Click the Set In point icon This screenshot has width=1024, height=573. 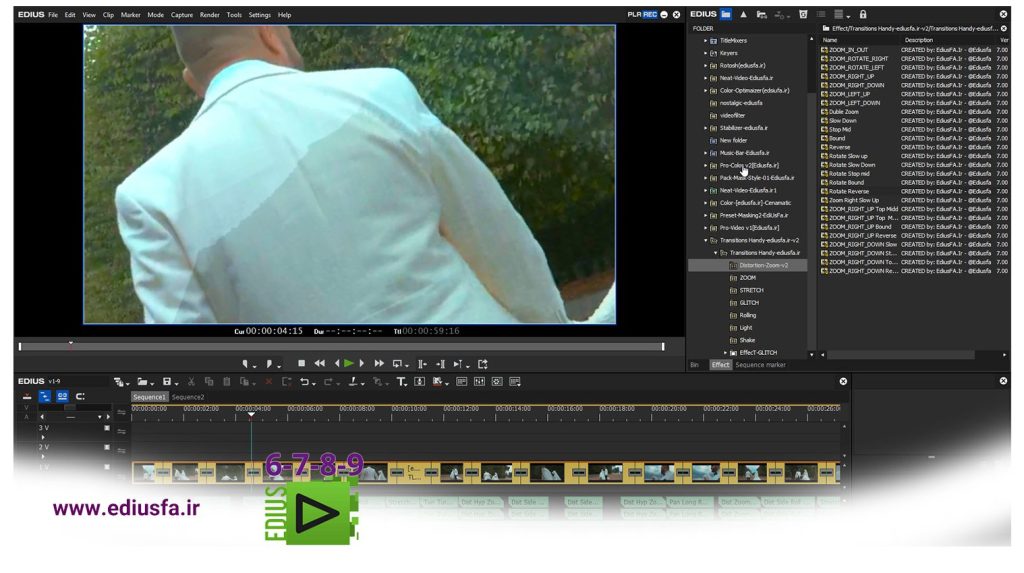pos(245,364)
